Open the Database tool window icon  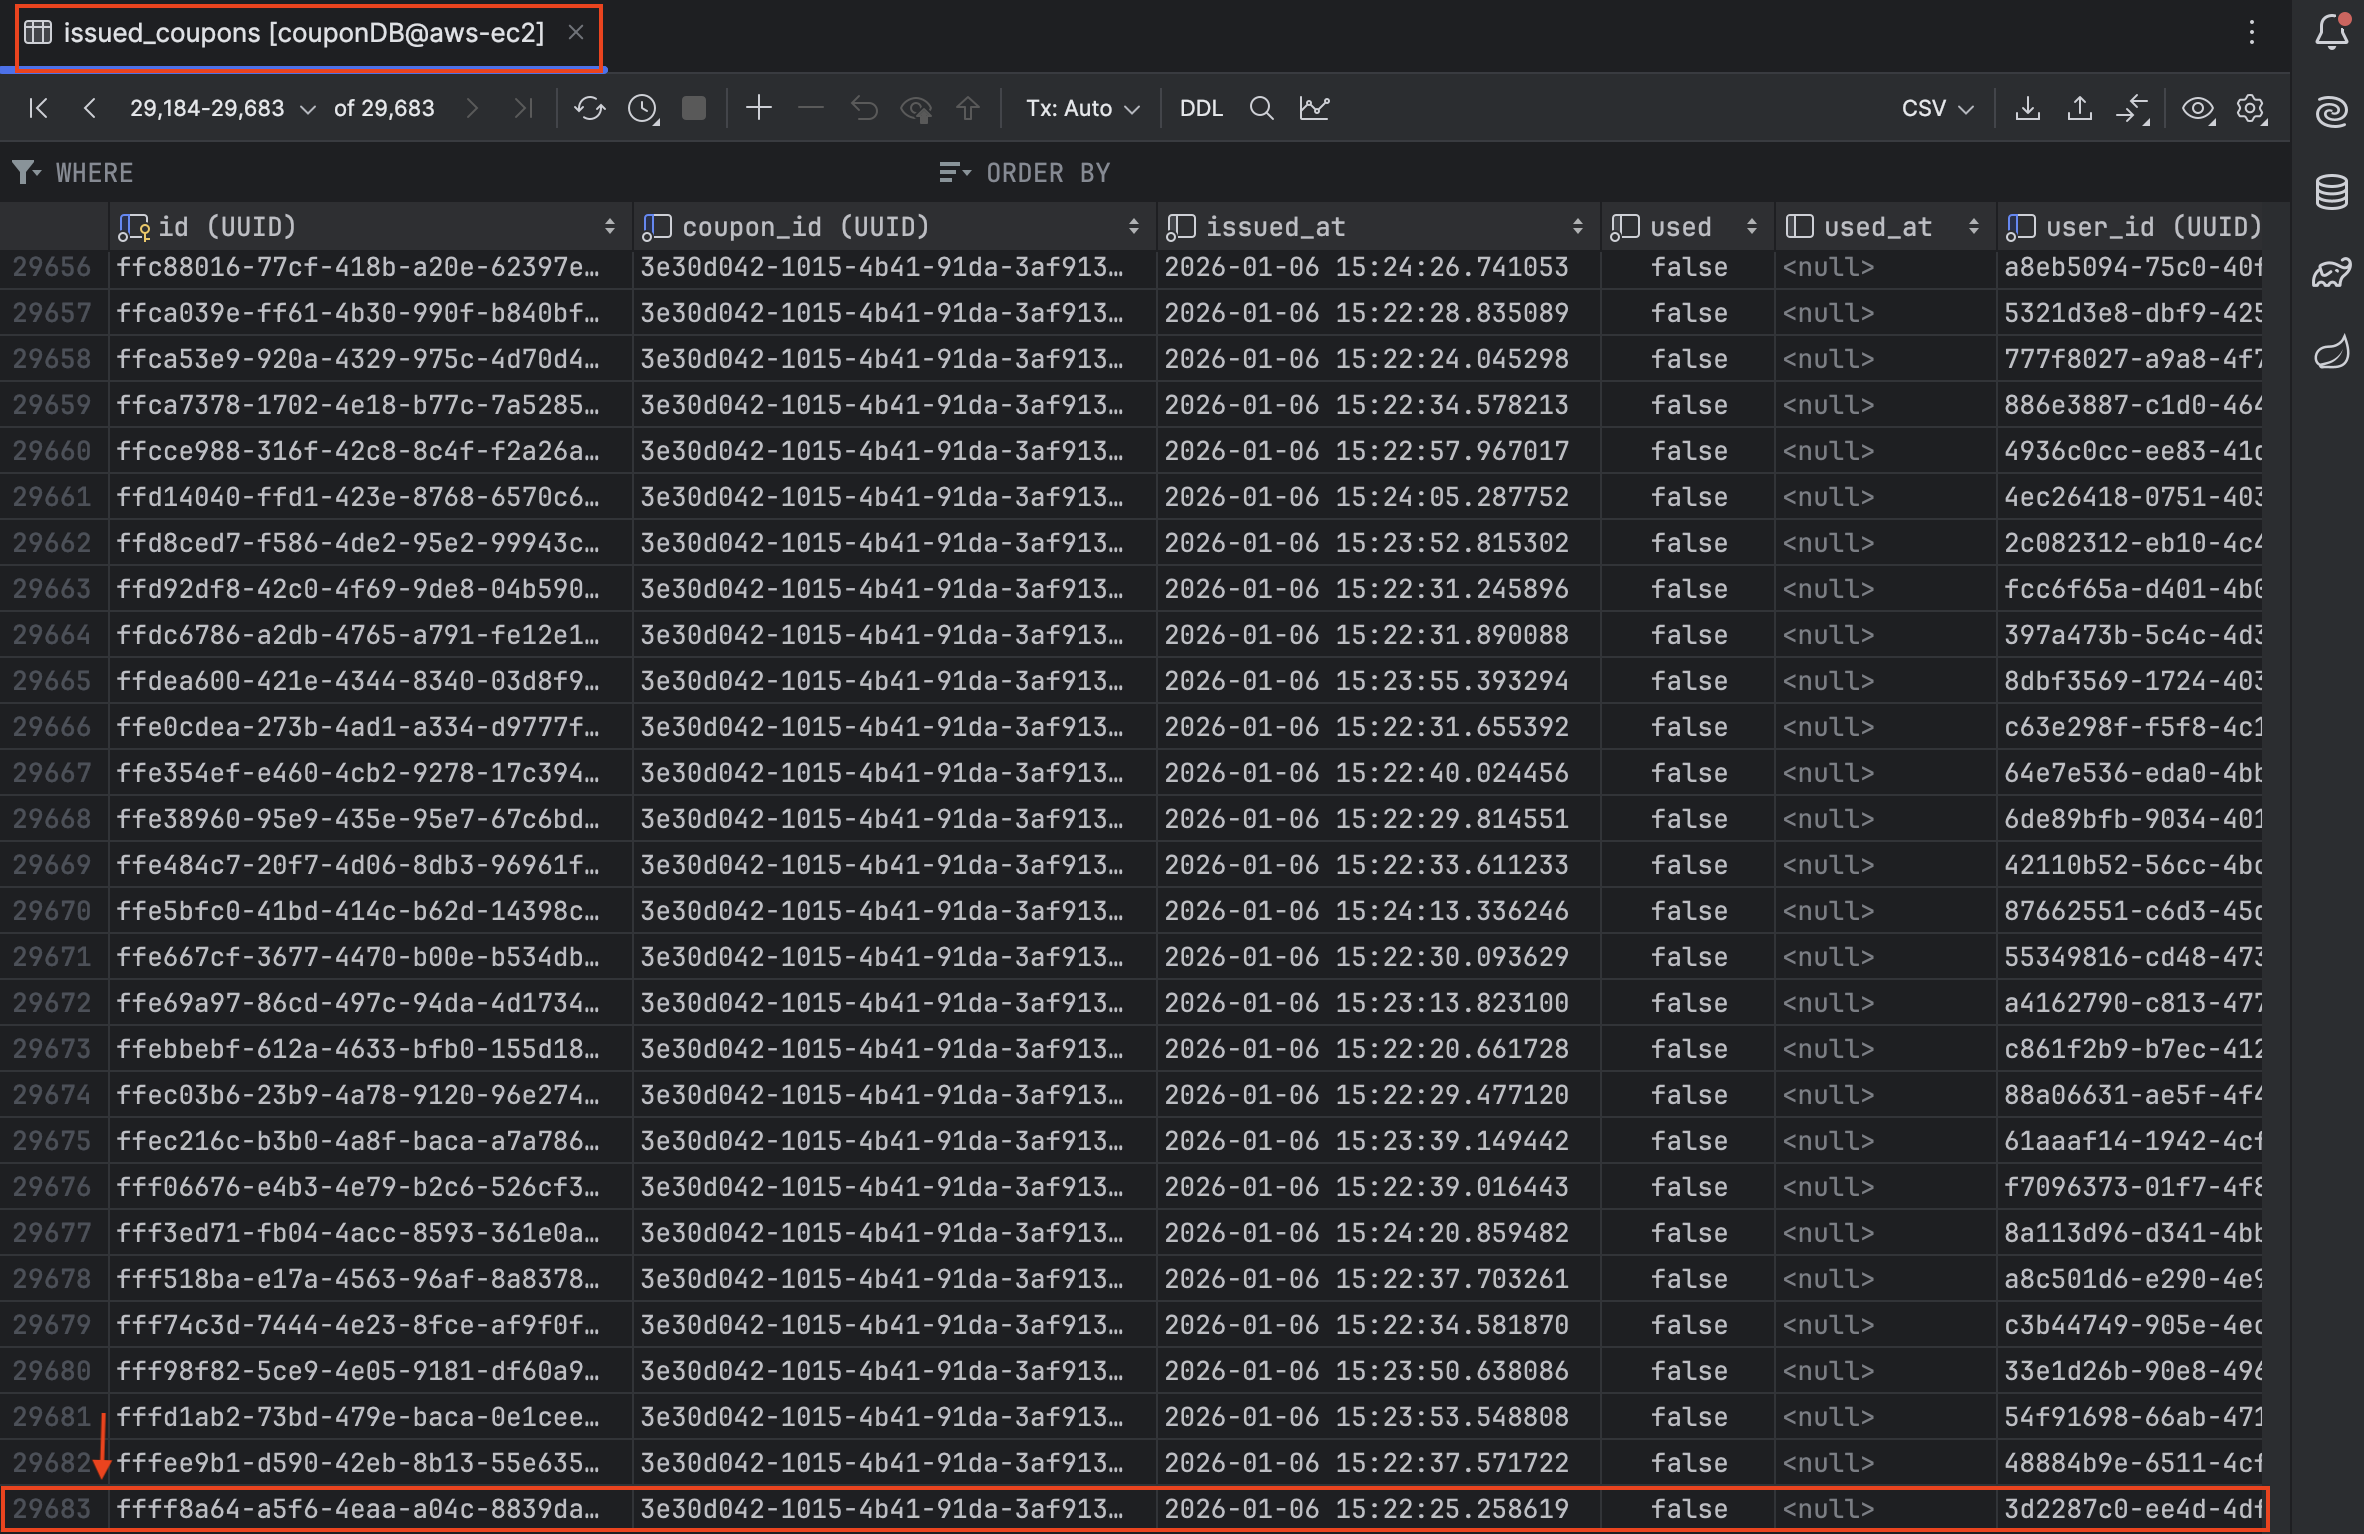(2331, 191)
